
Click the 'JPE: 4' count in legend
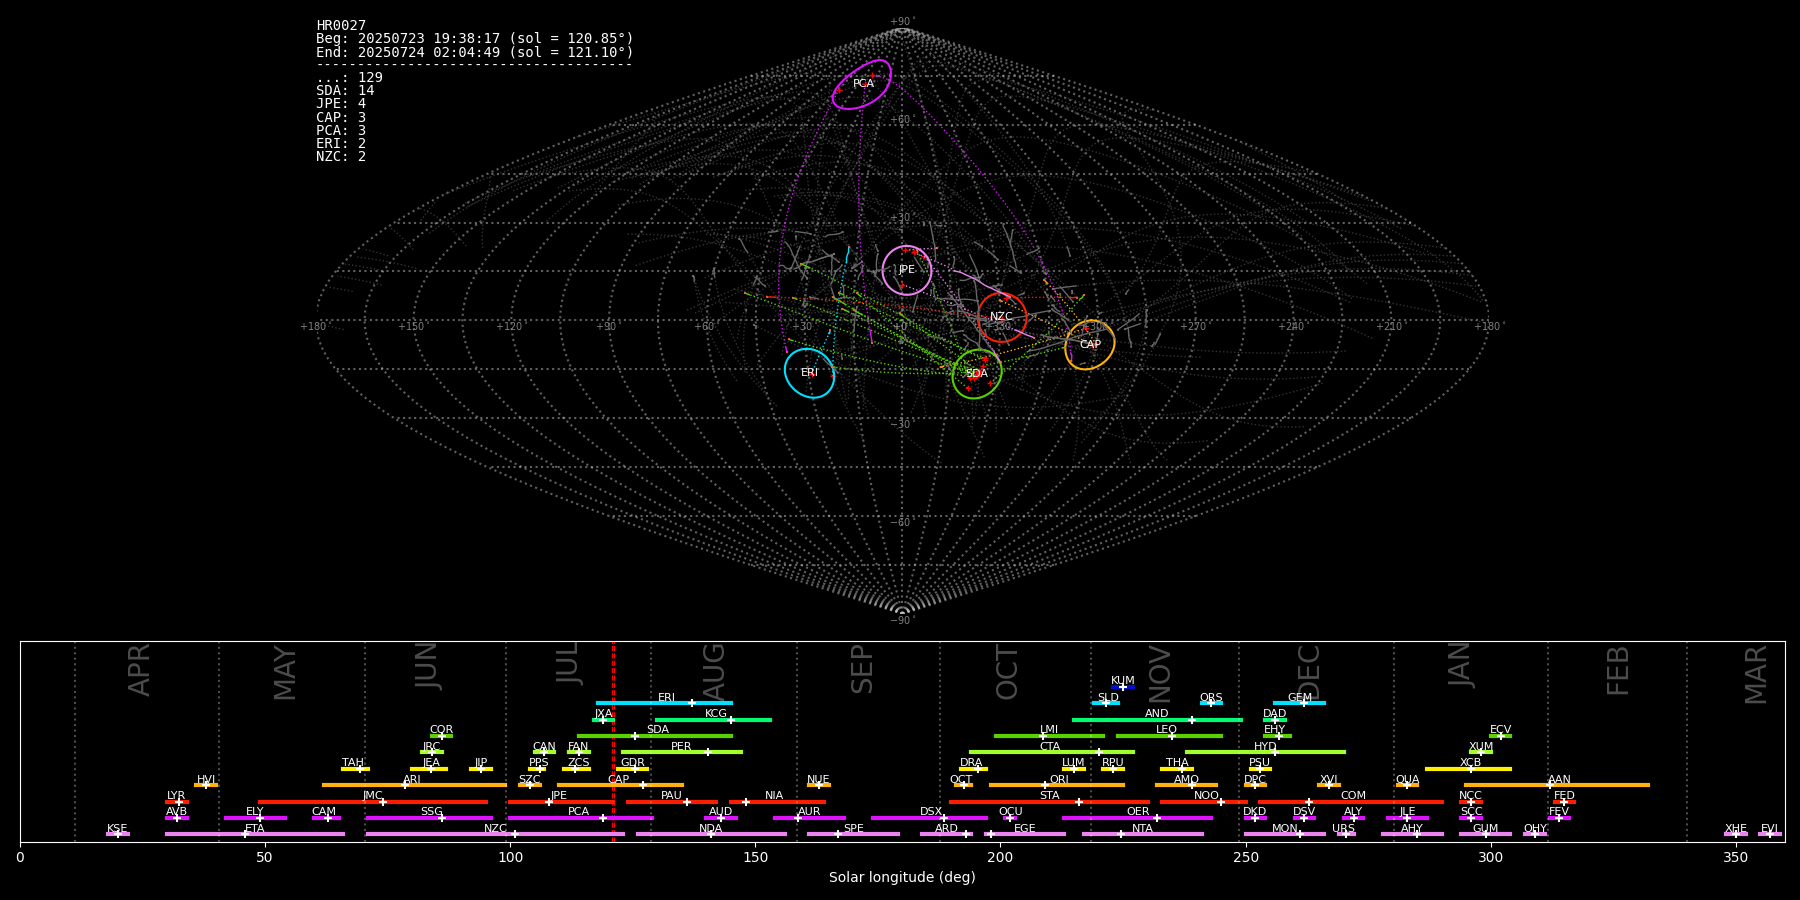[341, 104]
